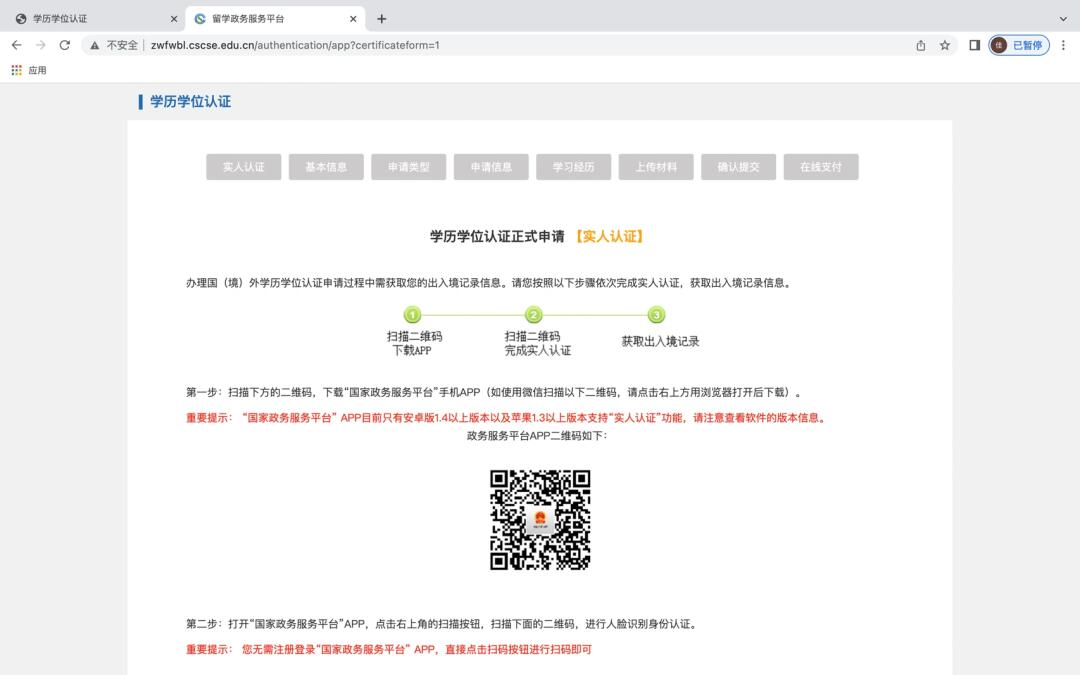
Task: Click the 不安全 security warning icon
Action: pos(94,45)
